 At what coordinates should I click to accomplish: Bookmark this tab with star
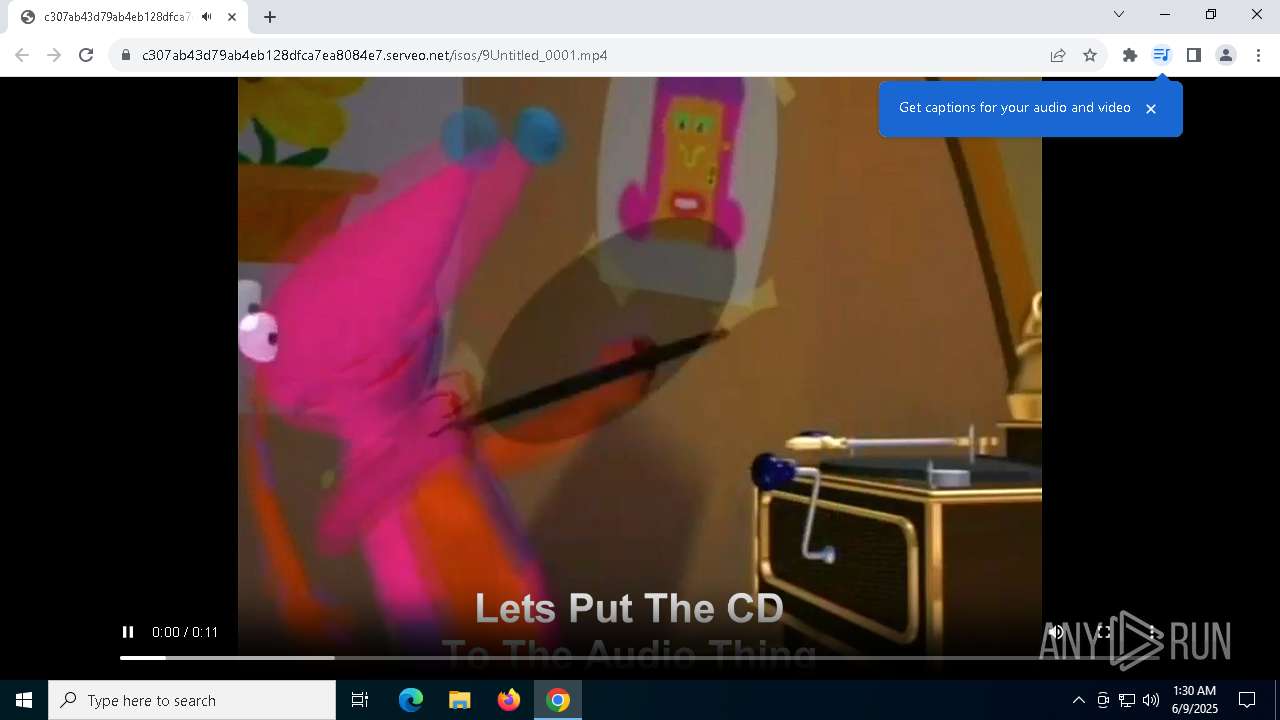point(1090,55)
